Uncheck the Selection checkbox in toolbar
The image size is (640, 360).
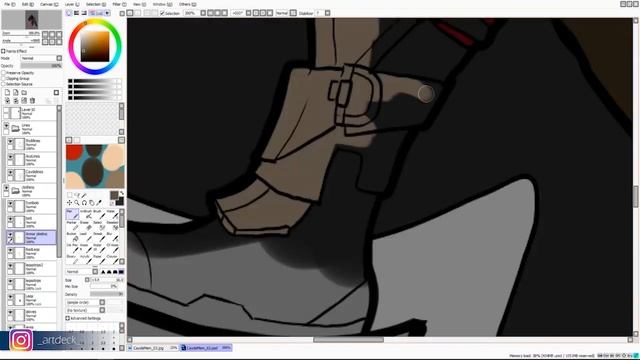(162, 13)
